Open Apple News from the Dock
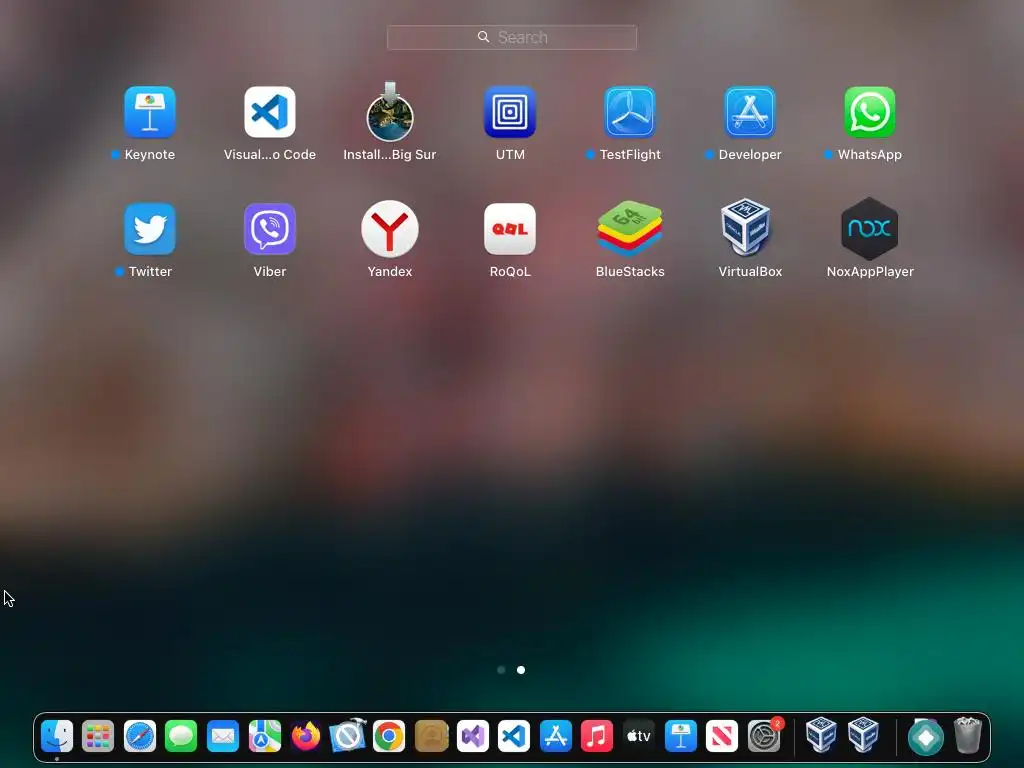This screenshot has width=1024, height=768. [x=722, y=737]
